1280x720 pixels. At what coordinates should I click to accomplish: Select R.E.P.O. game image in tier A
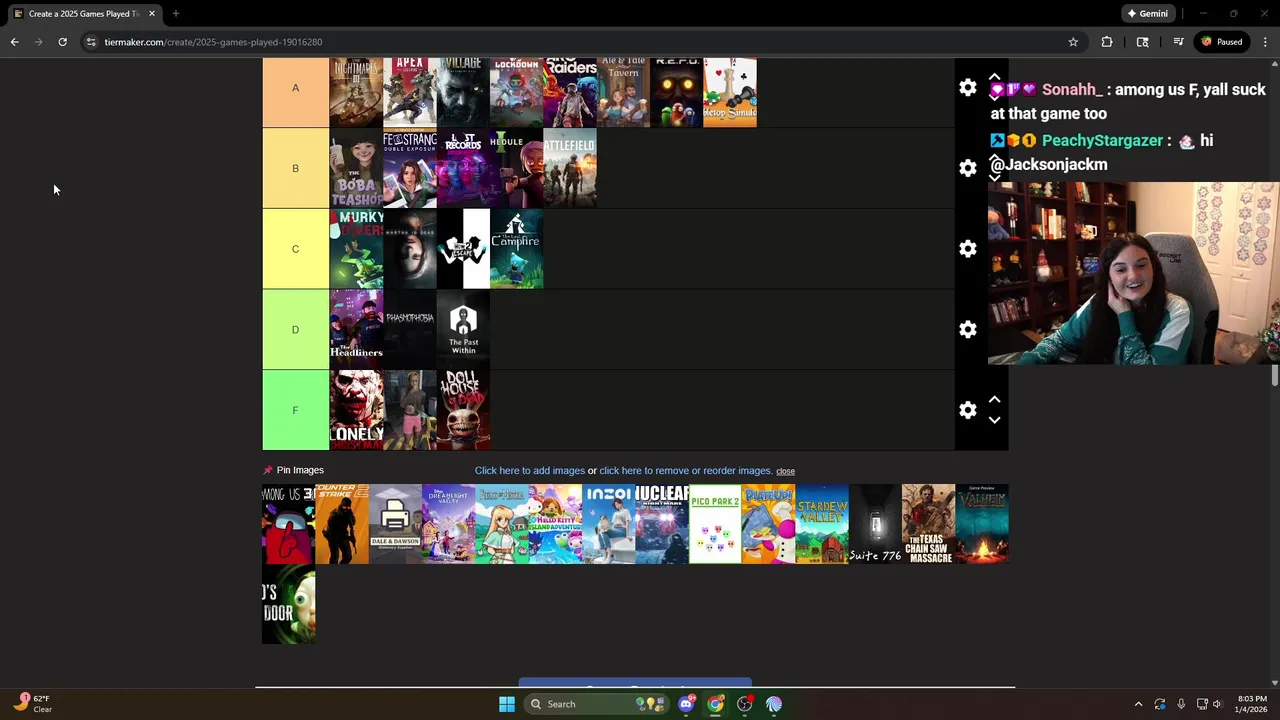coord(676,92)
